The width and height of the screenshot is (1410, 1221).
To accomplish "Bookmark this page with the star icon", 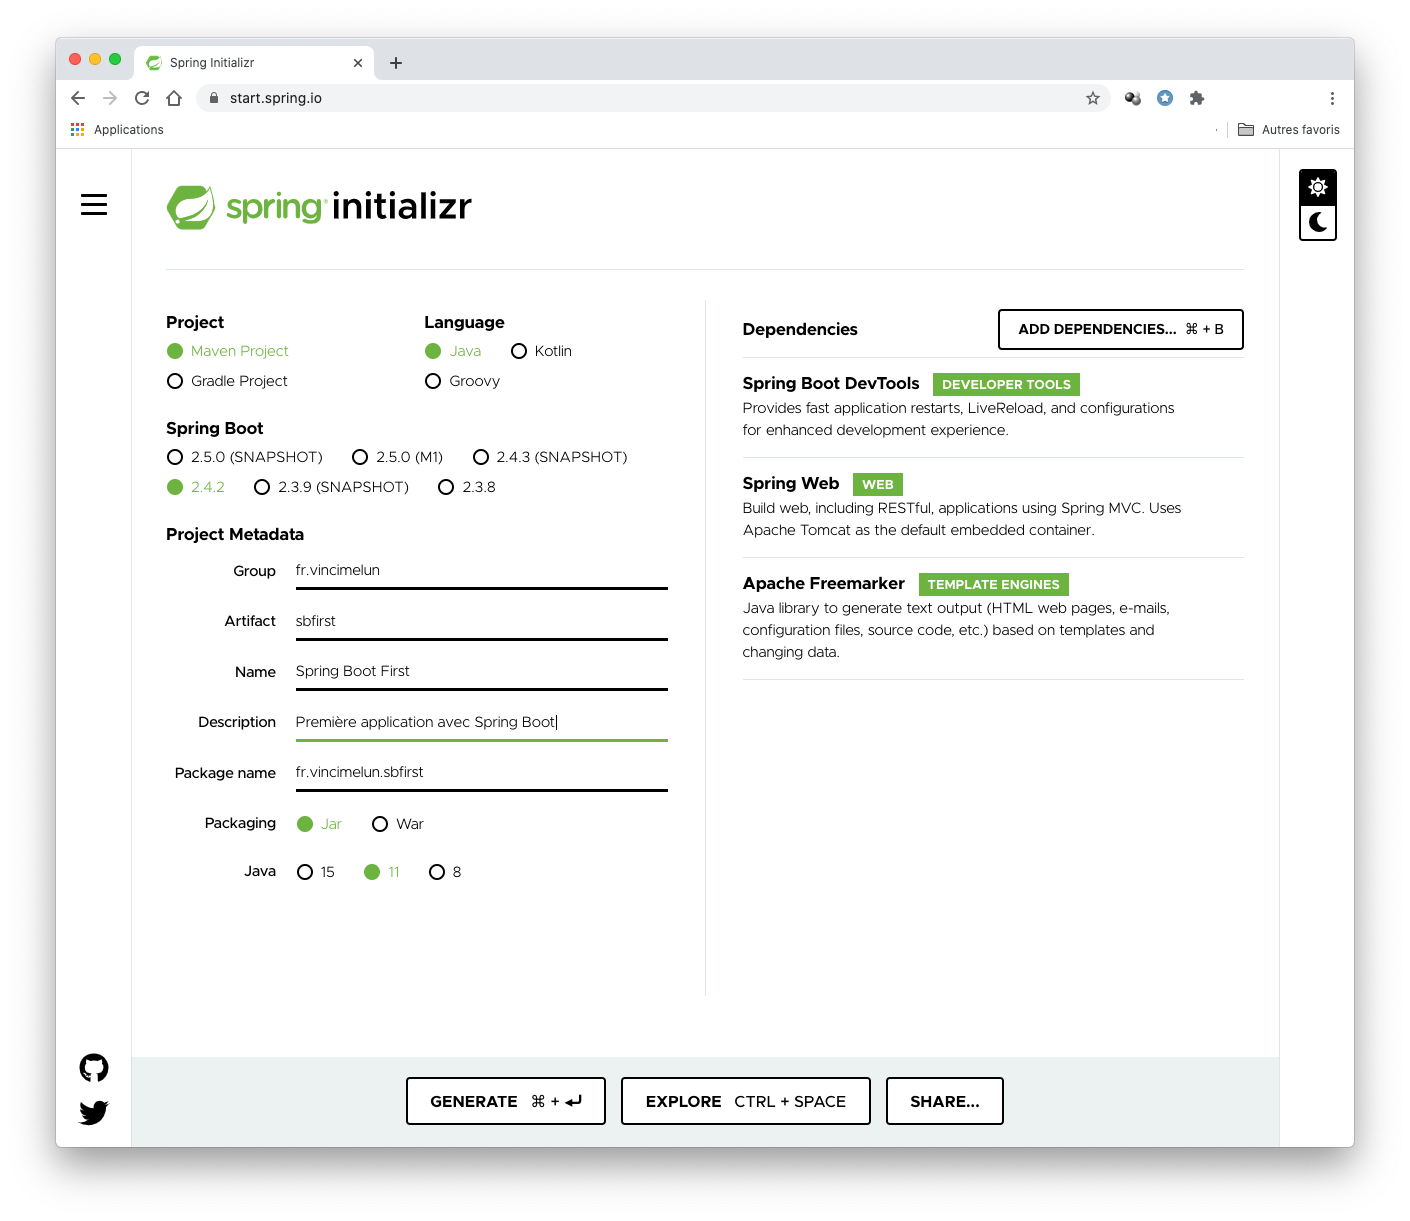I will point(1093,98).
